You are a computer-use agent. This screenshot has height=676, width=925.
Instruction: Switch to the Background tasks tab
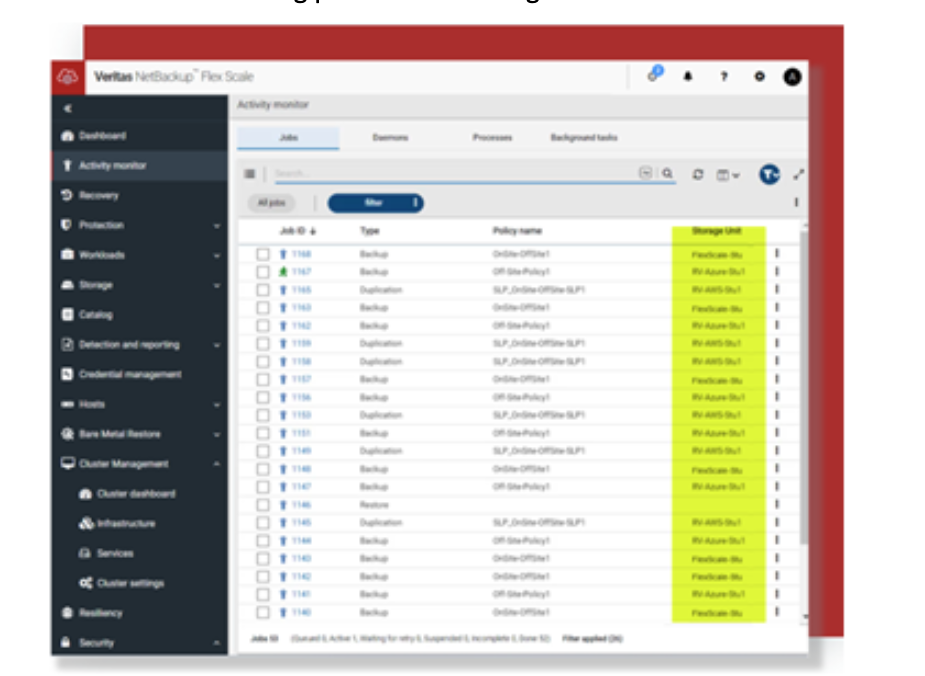584,137
